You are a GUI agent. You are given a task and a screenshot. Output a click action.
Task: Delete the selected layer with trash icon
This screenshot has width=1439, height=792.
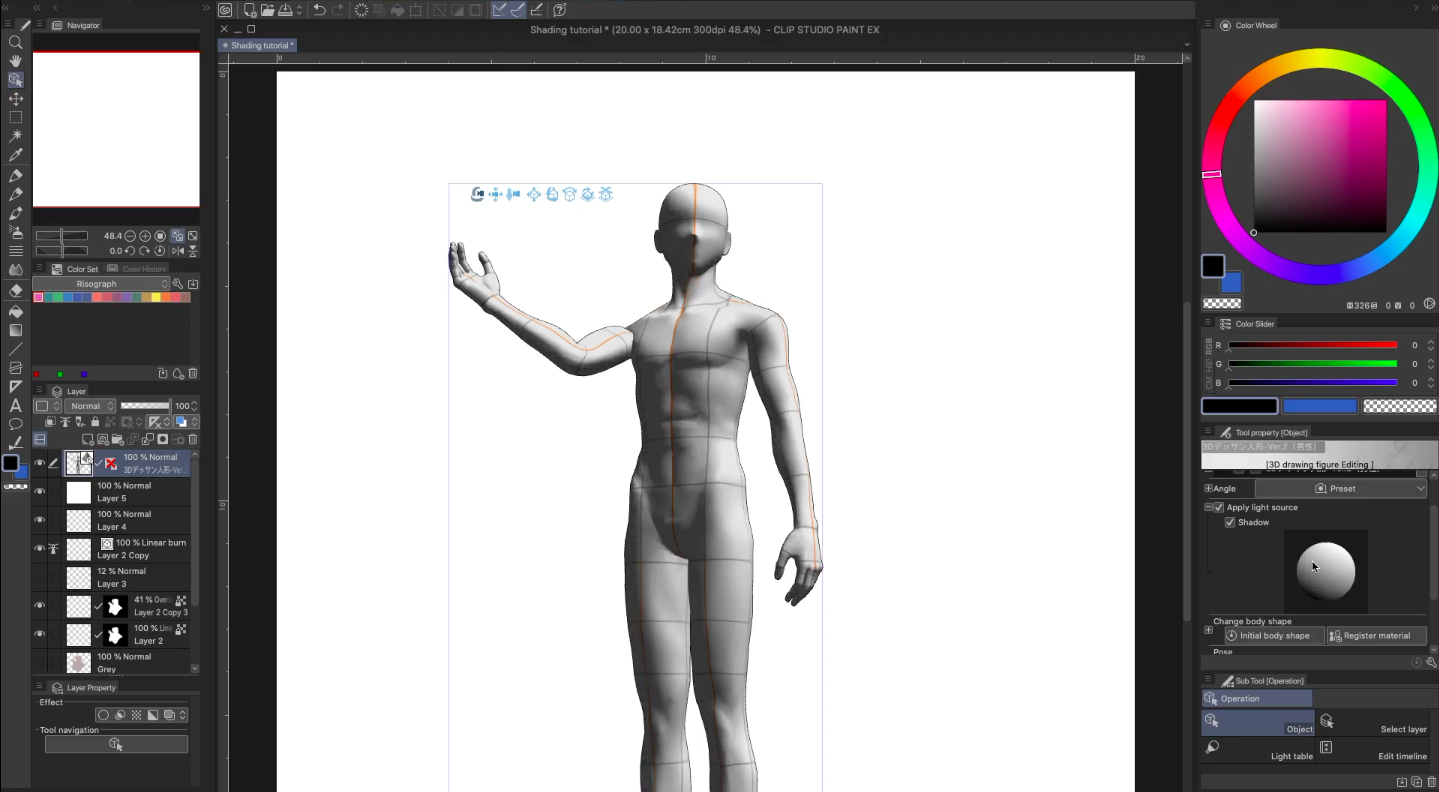point(193,439)
